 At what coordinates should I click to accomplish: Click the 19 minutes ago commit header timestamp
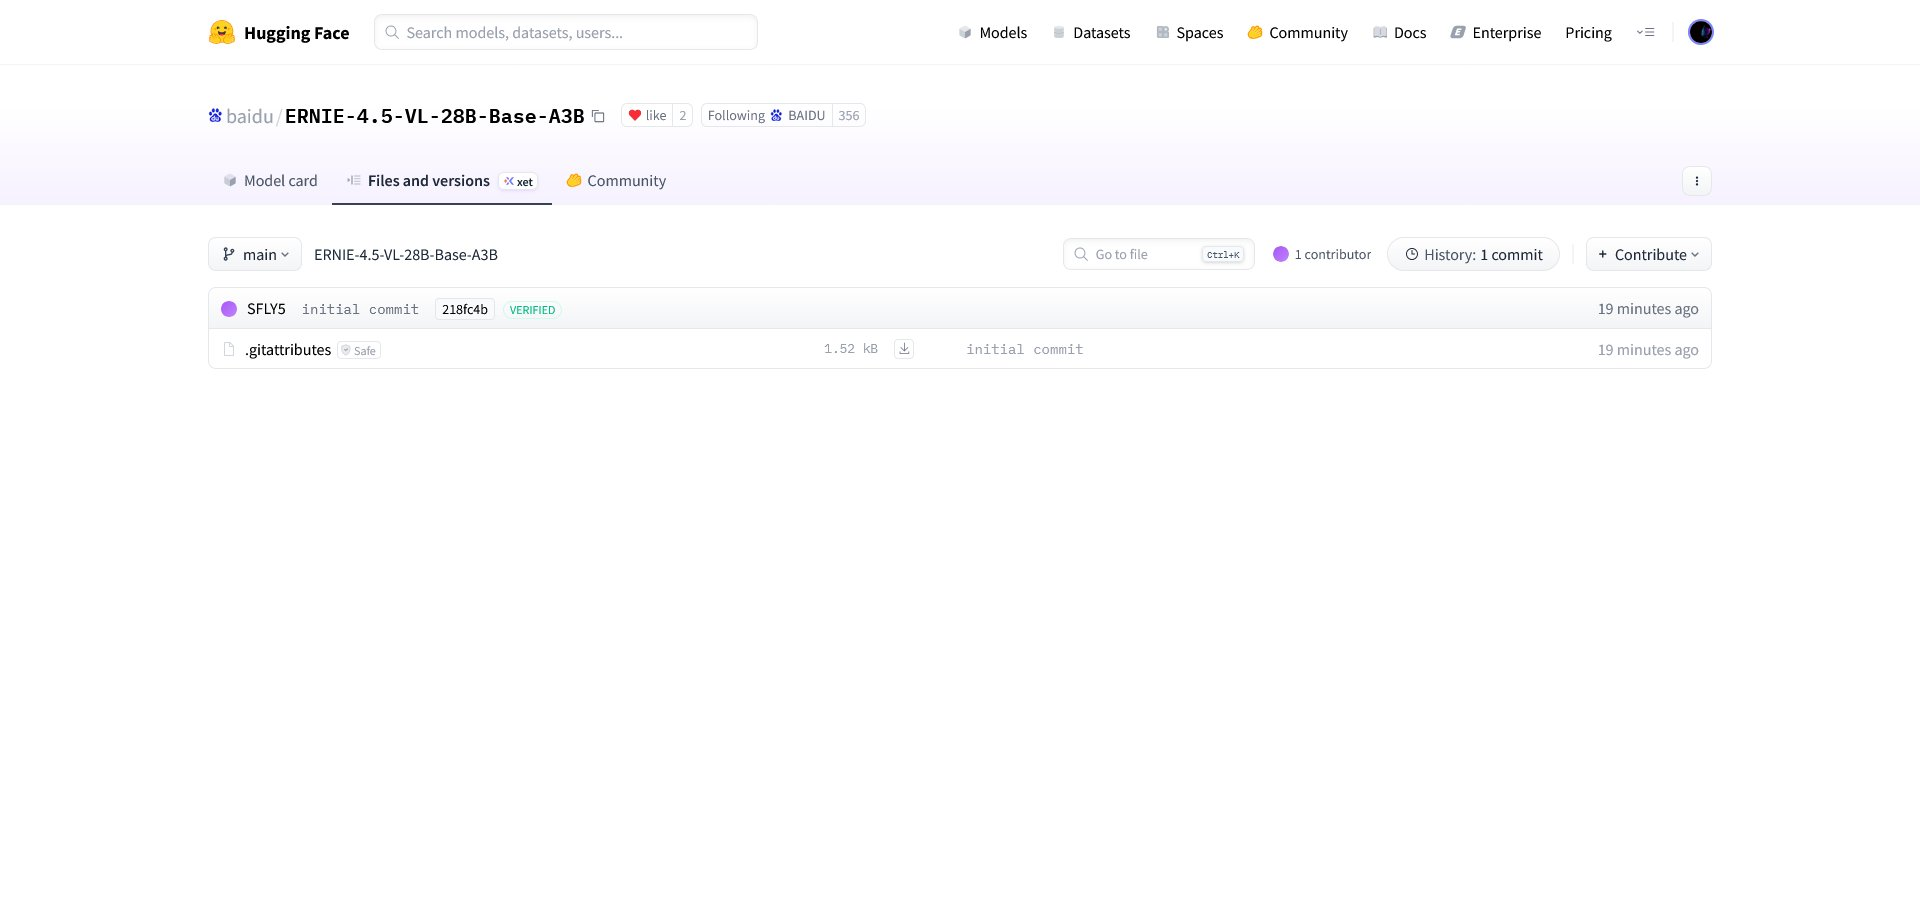tap(1648, 309)
